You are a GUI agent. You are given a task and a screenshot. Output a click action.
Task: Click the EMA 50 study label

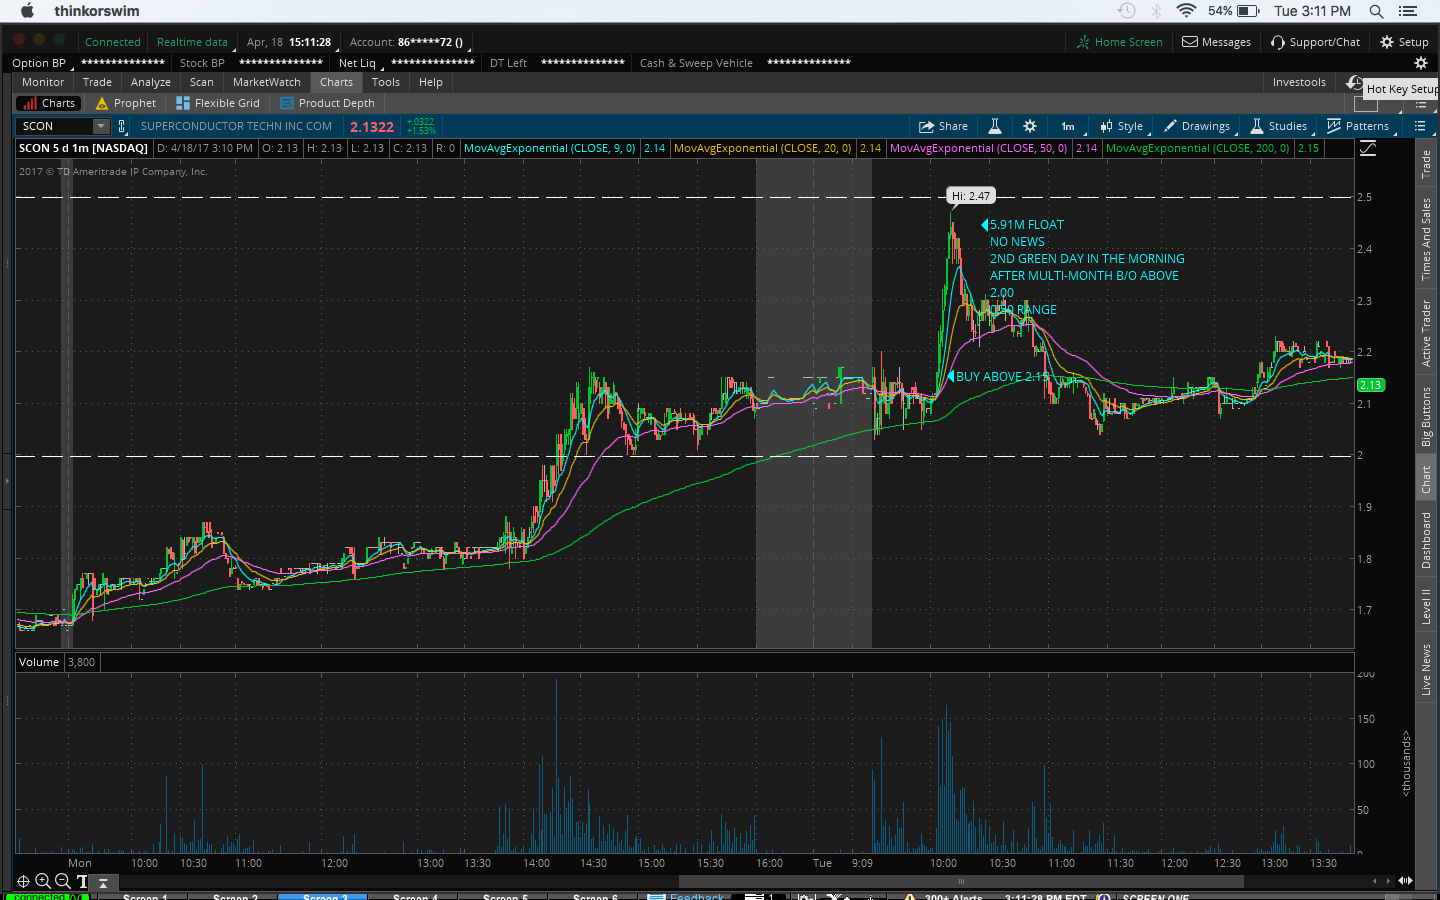click(x=978, y=148)
